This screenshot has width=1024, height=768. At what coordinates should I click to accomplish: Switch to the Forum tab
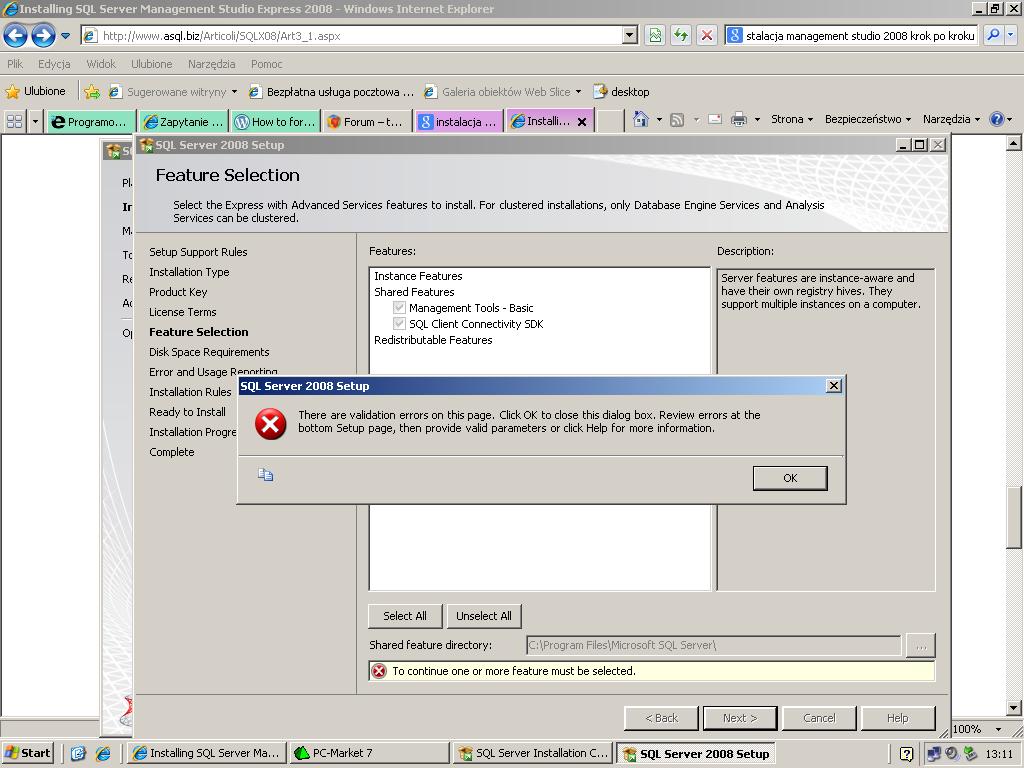(366, 121)
